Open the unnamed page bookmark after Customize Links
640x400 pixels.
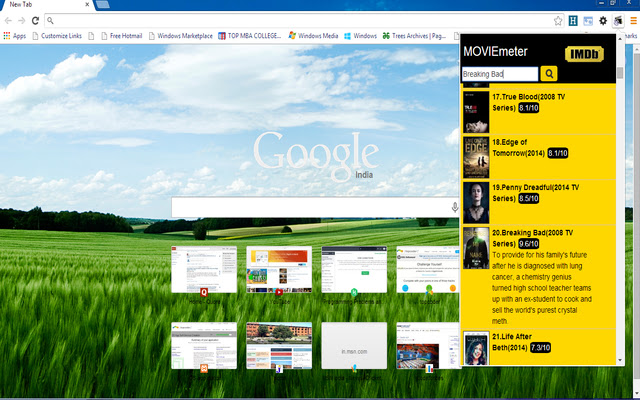(x=91, y=36)
